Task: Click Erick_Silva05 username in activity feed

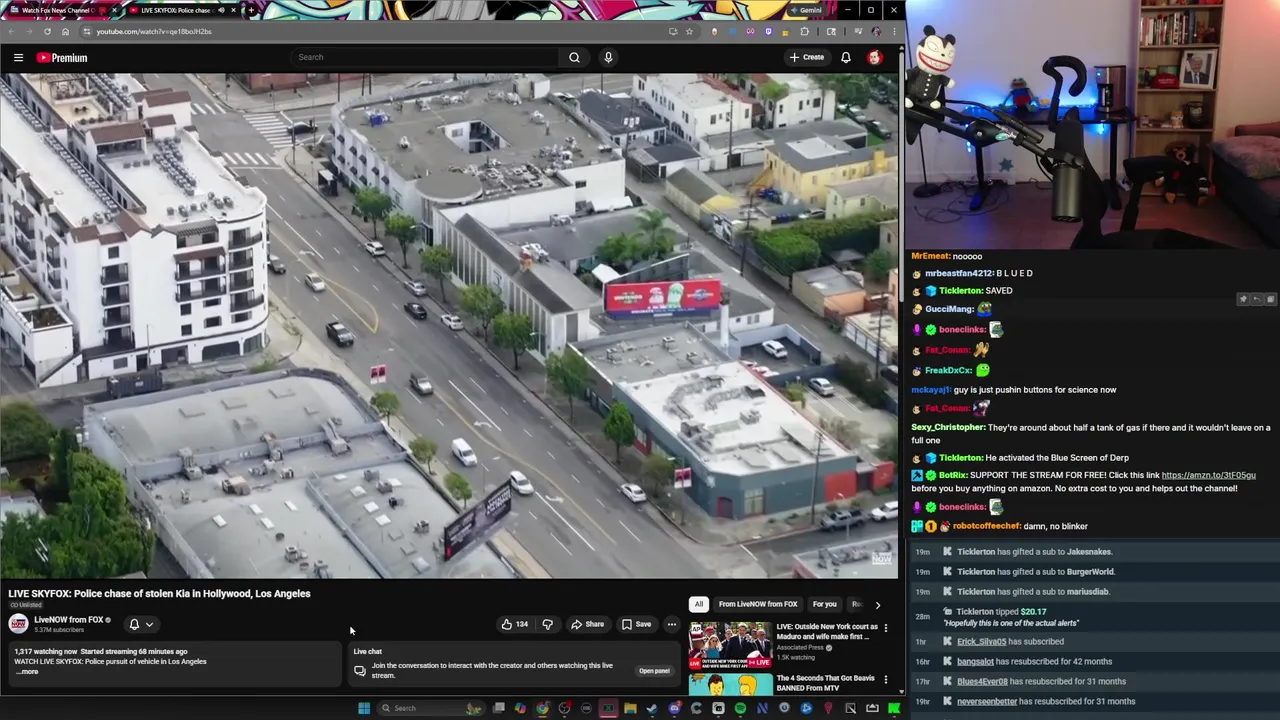Action: click(981, 642)
